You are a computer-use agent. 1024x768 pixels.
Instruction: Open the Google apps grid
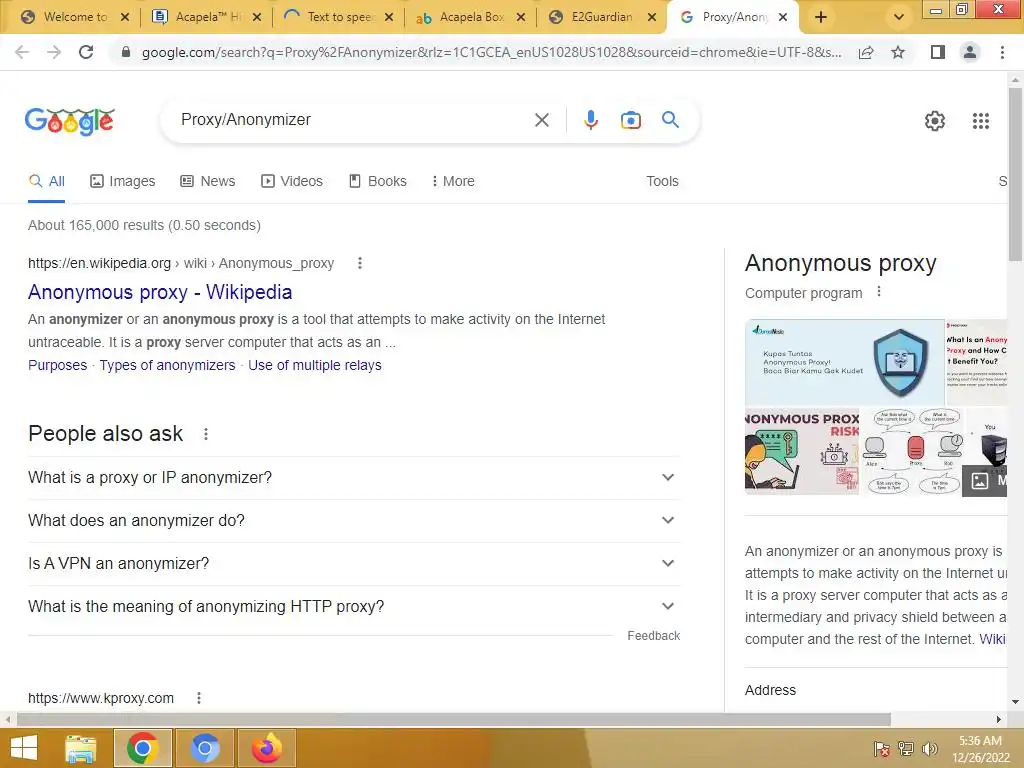(x=980, y=121)
